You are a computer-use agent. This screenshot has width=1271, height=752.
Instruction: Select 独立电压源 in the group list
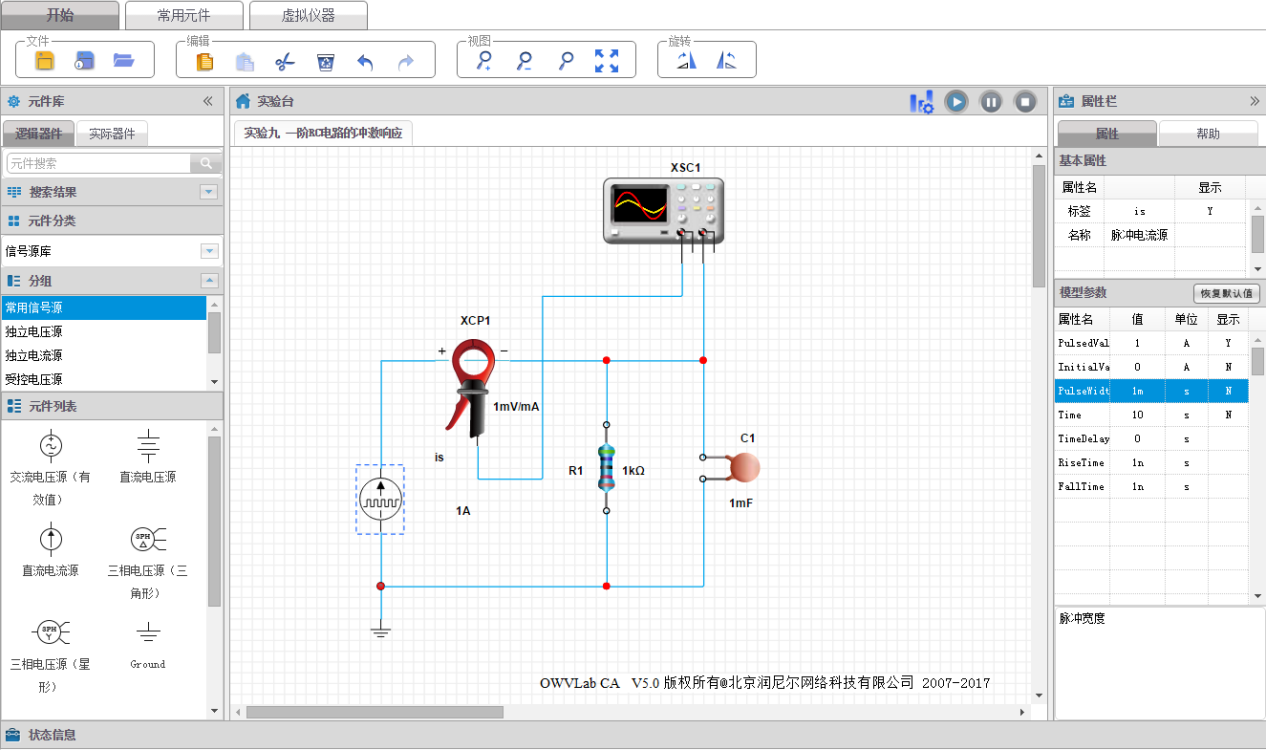[x=34, y=332]
